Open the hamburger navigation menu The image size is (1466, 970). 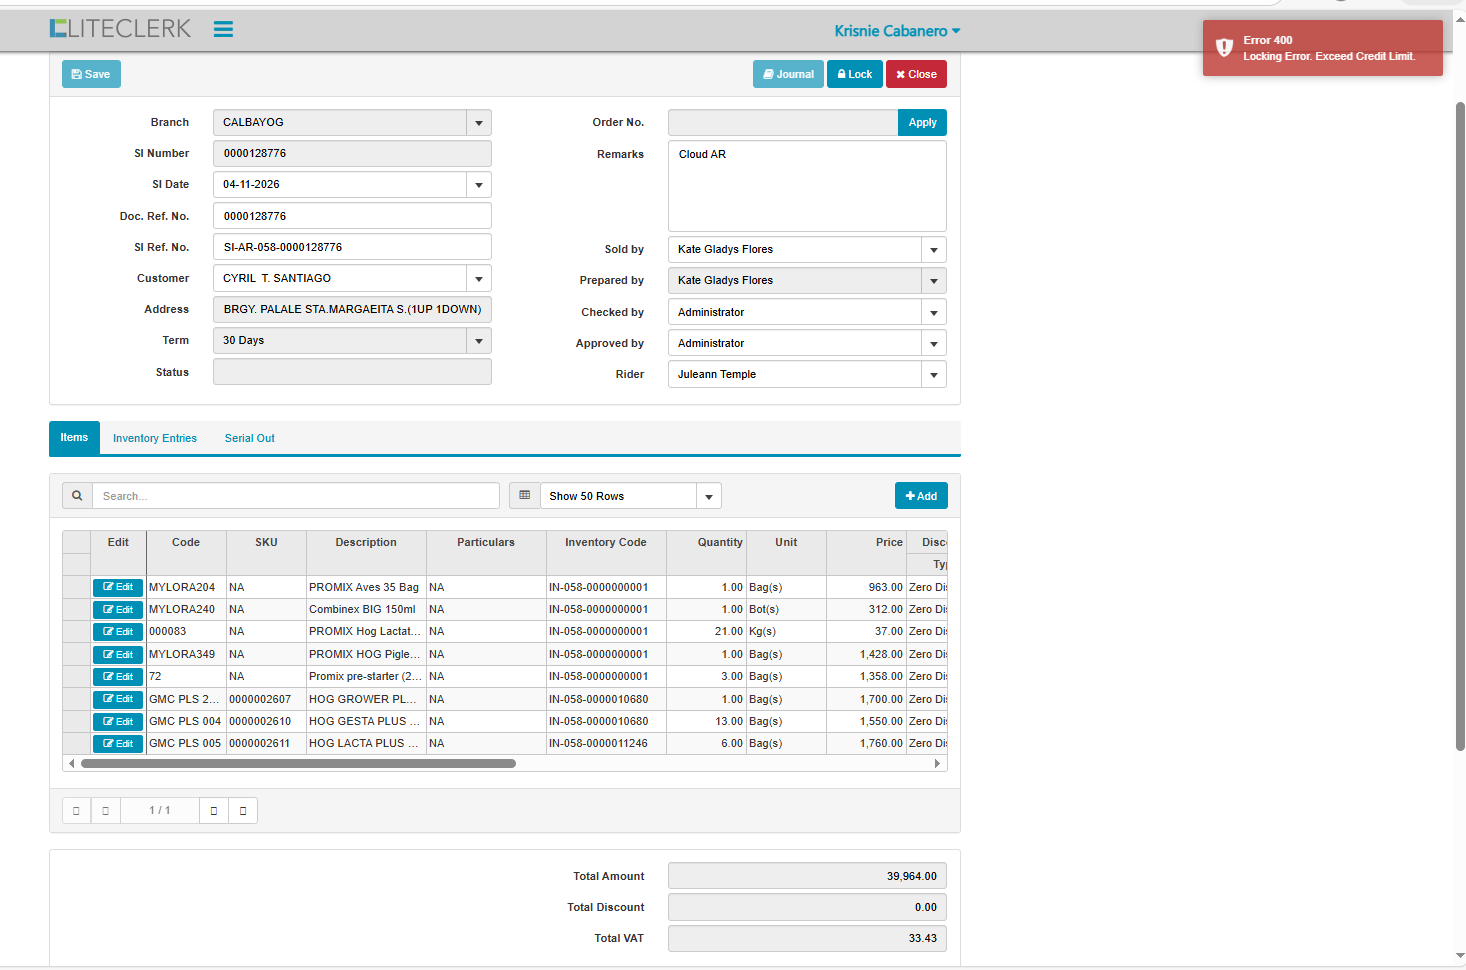[223, 30]
